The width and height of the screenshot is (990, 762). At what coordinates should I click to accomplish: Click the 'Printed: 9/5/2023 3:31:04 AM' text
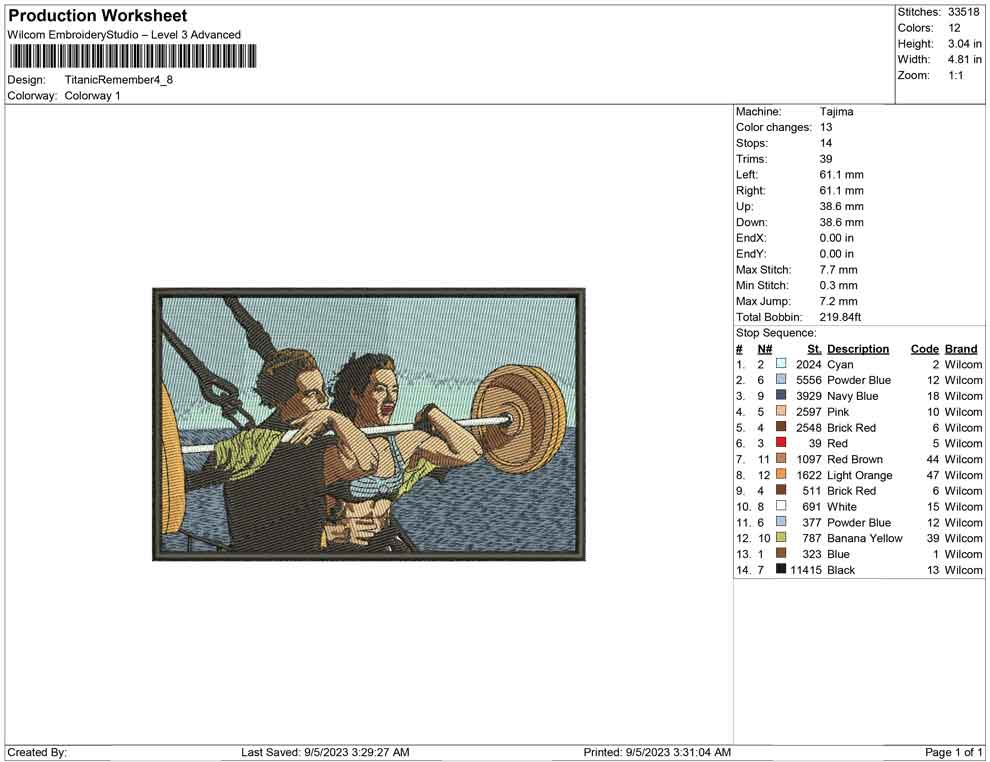(x=657, y=752)
